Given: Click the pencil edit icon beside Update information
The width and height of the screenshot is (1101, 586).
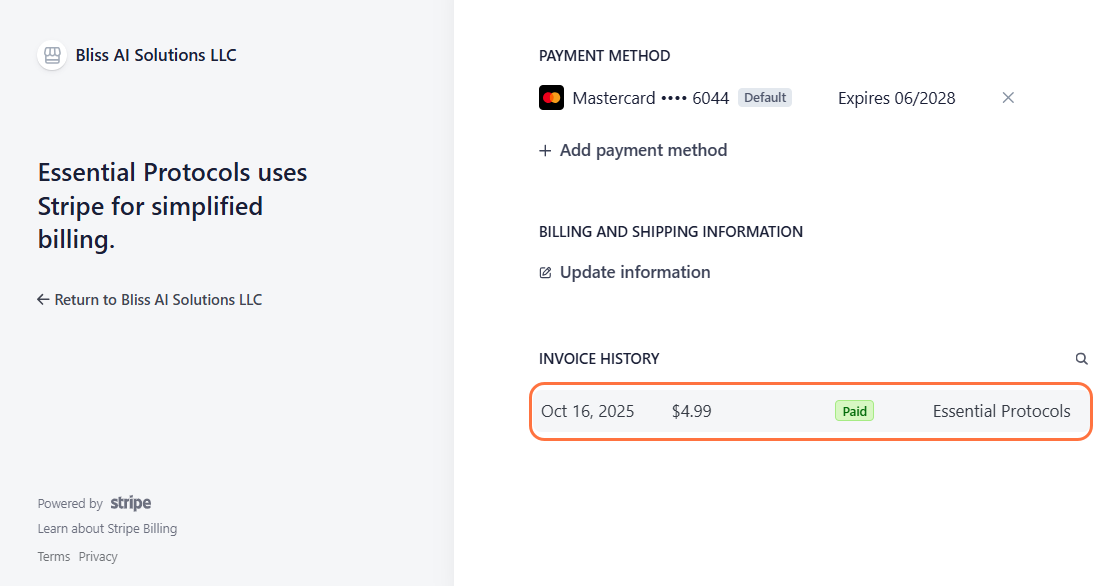Looking at the screenshot, I should pyautogui.click(x=545, y=273).
